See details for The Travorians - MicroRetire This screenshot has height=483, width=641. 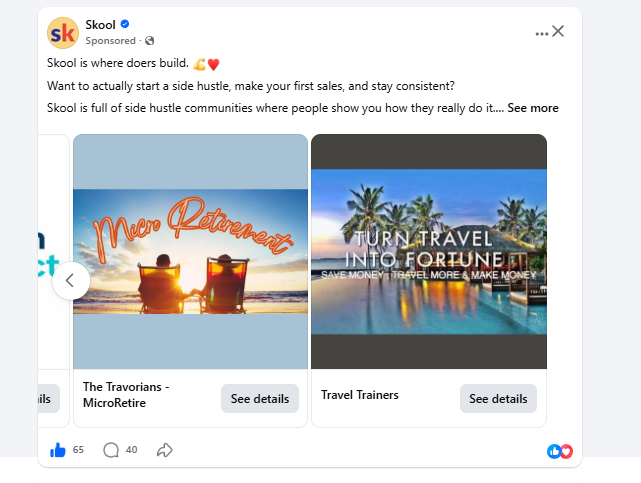pos(260,398)
